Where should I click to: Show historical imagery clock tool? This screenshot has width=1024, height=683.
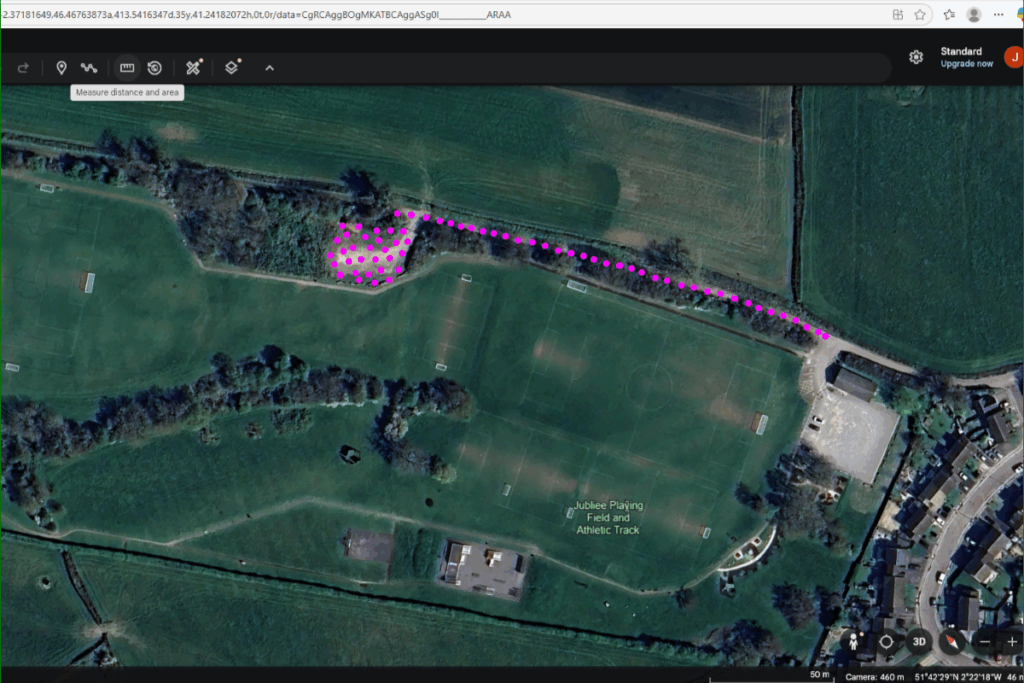pyautogui.click(x=155, y=67)
